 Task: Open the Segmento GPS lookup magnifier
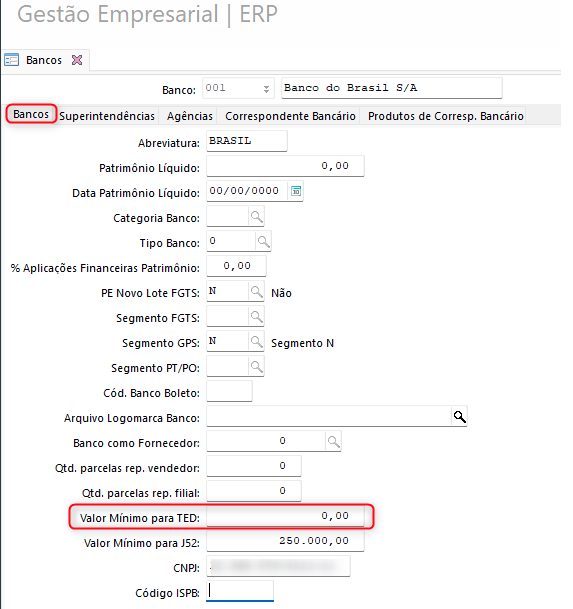[256, 341]
